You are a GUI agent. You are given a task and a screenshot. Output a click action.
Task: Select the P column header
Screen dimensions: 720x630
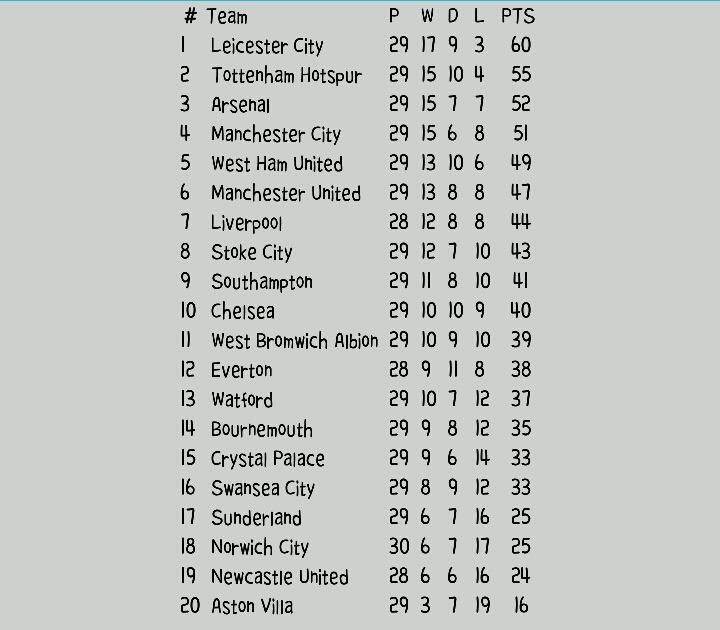pyautogui.click(x=395, y=16)
